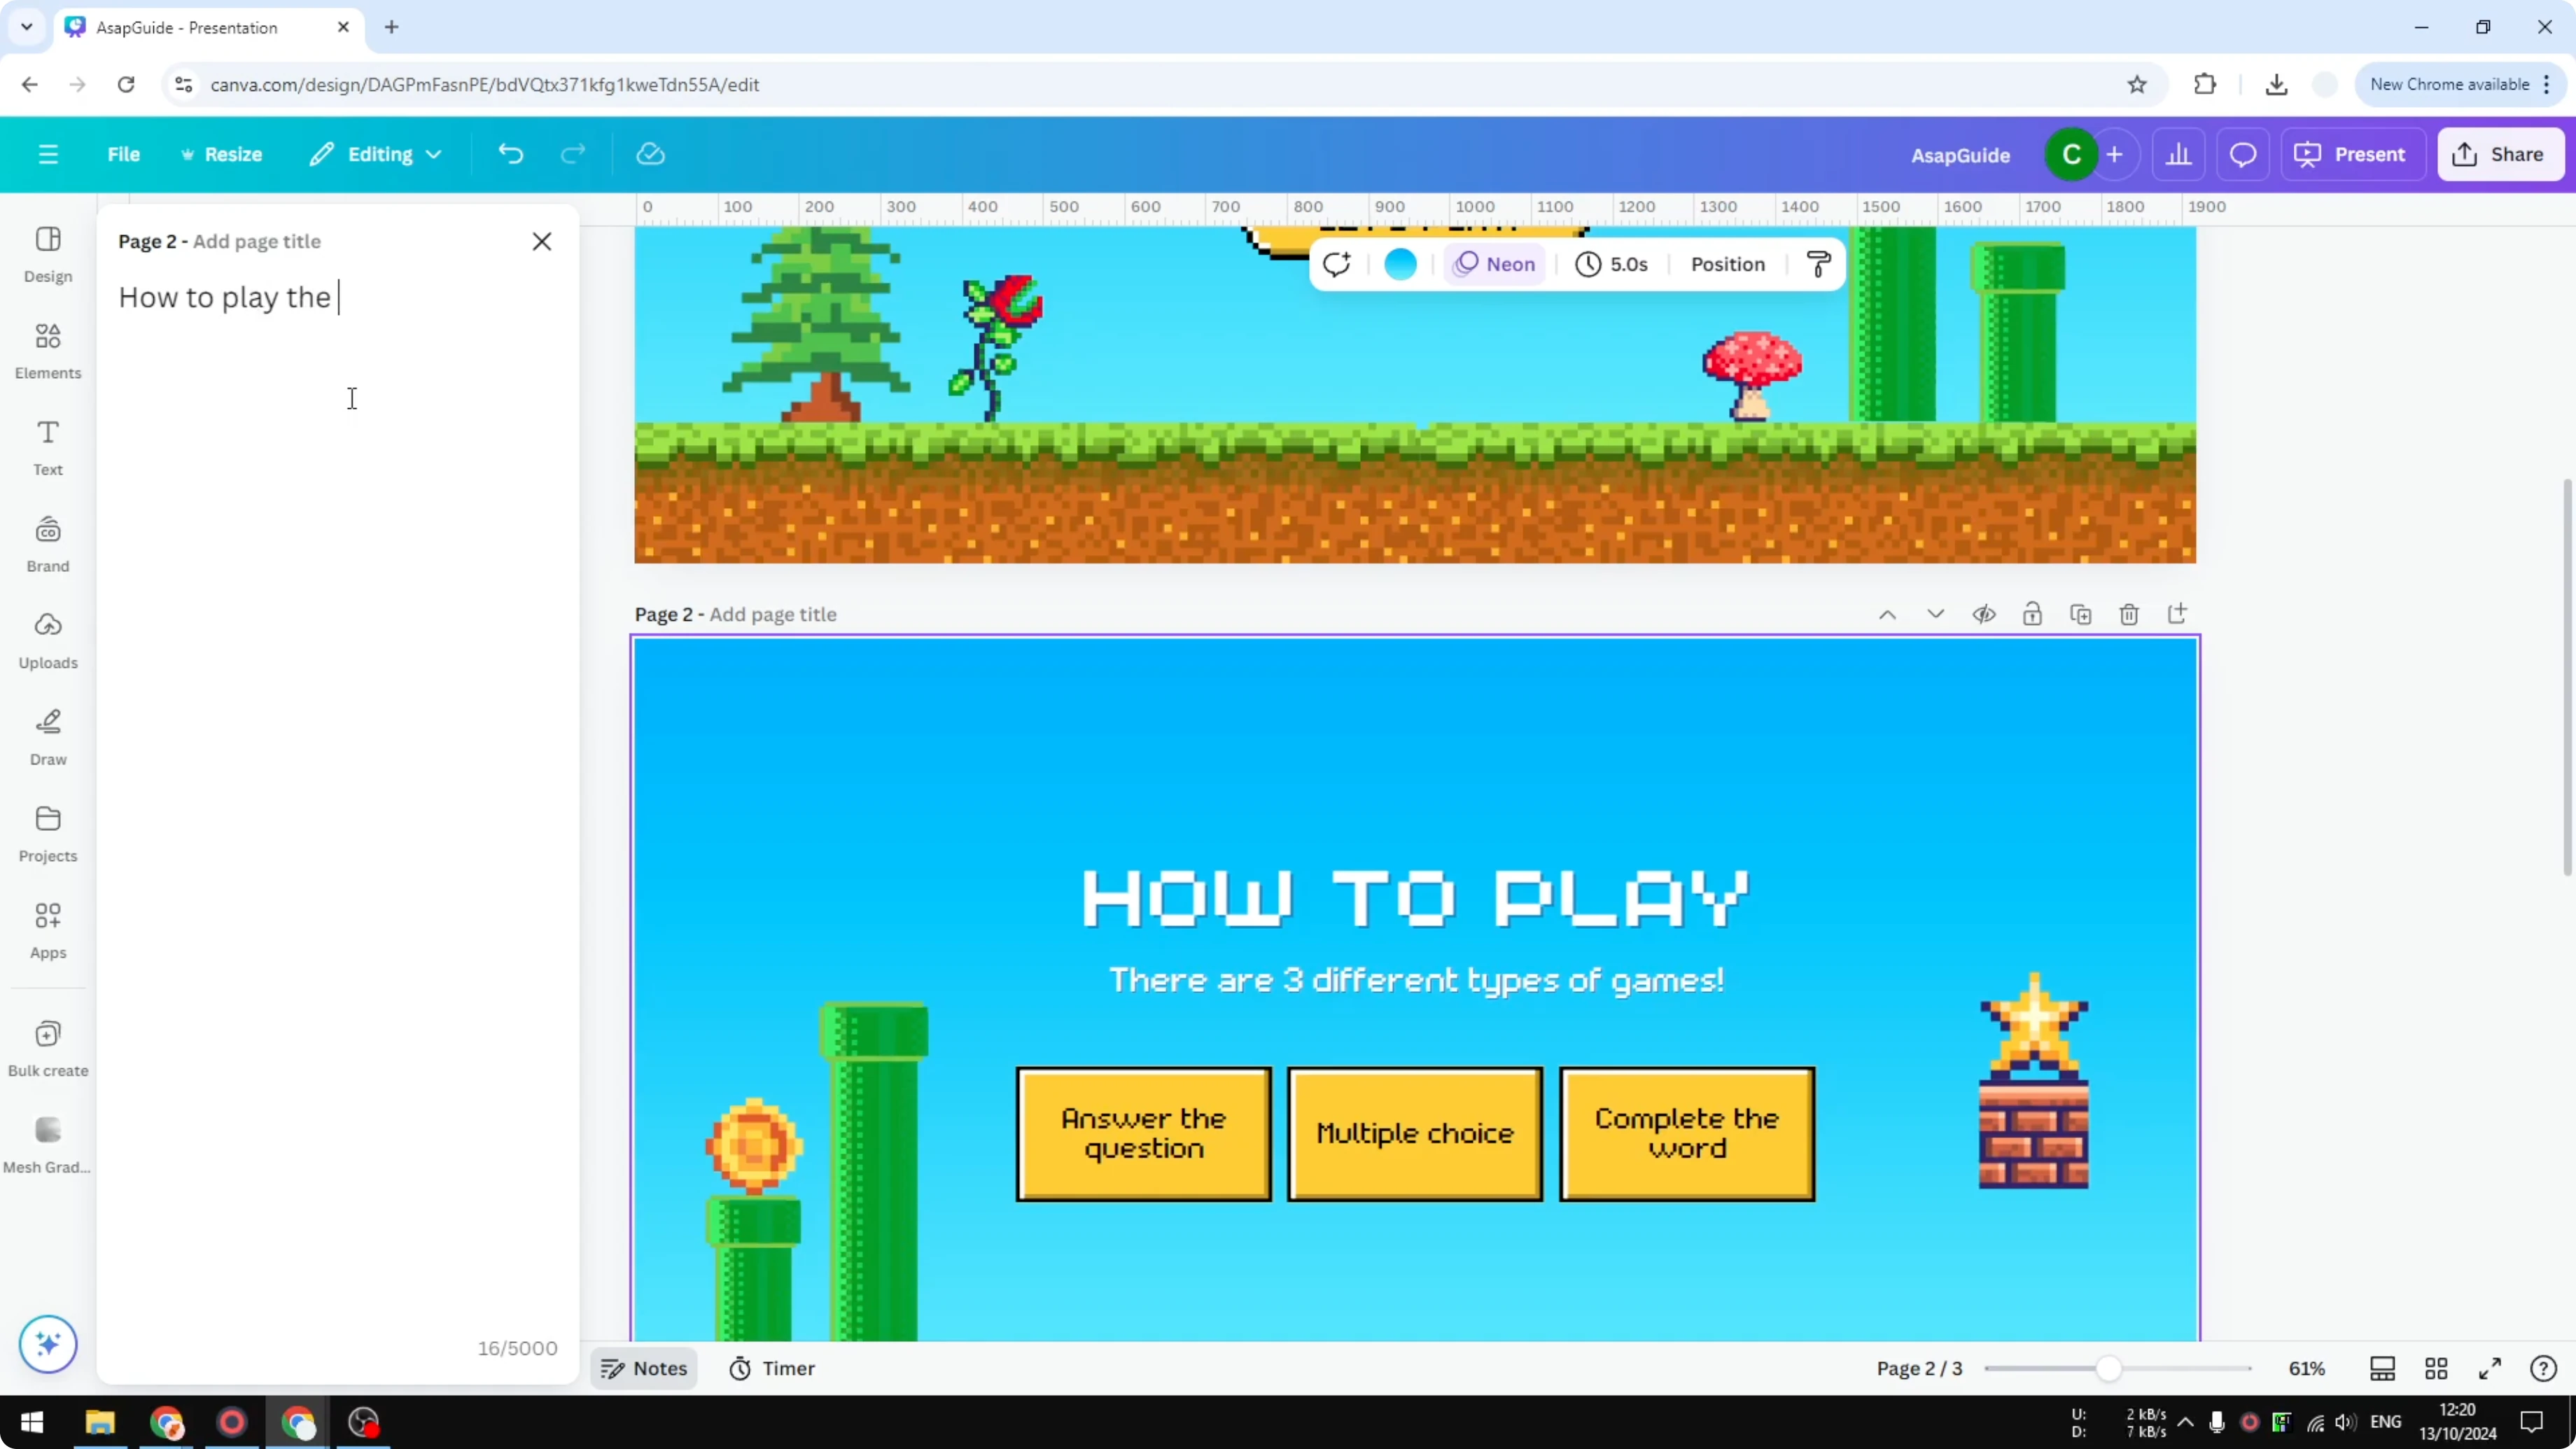Open the Chrome tab search dropdown
The image size is (2576, 1449).
pos(27,27)
